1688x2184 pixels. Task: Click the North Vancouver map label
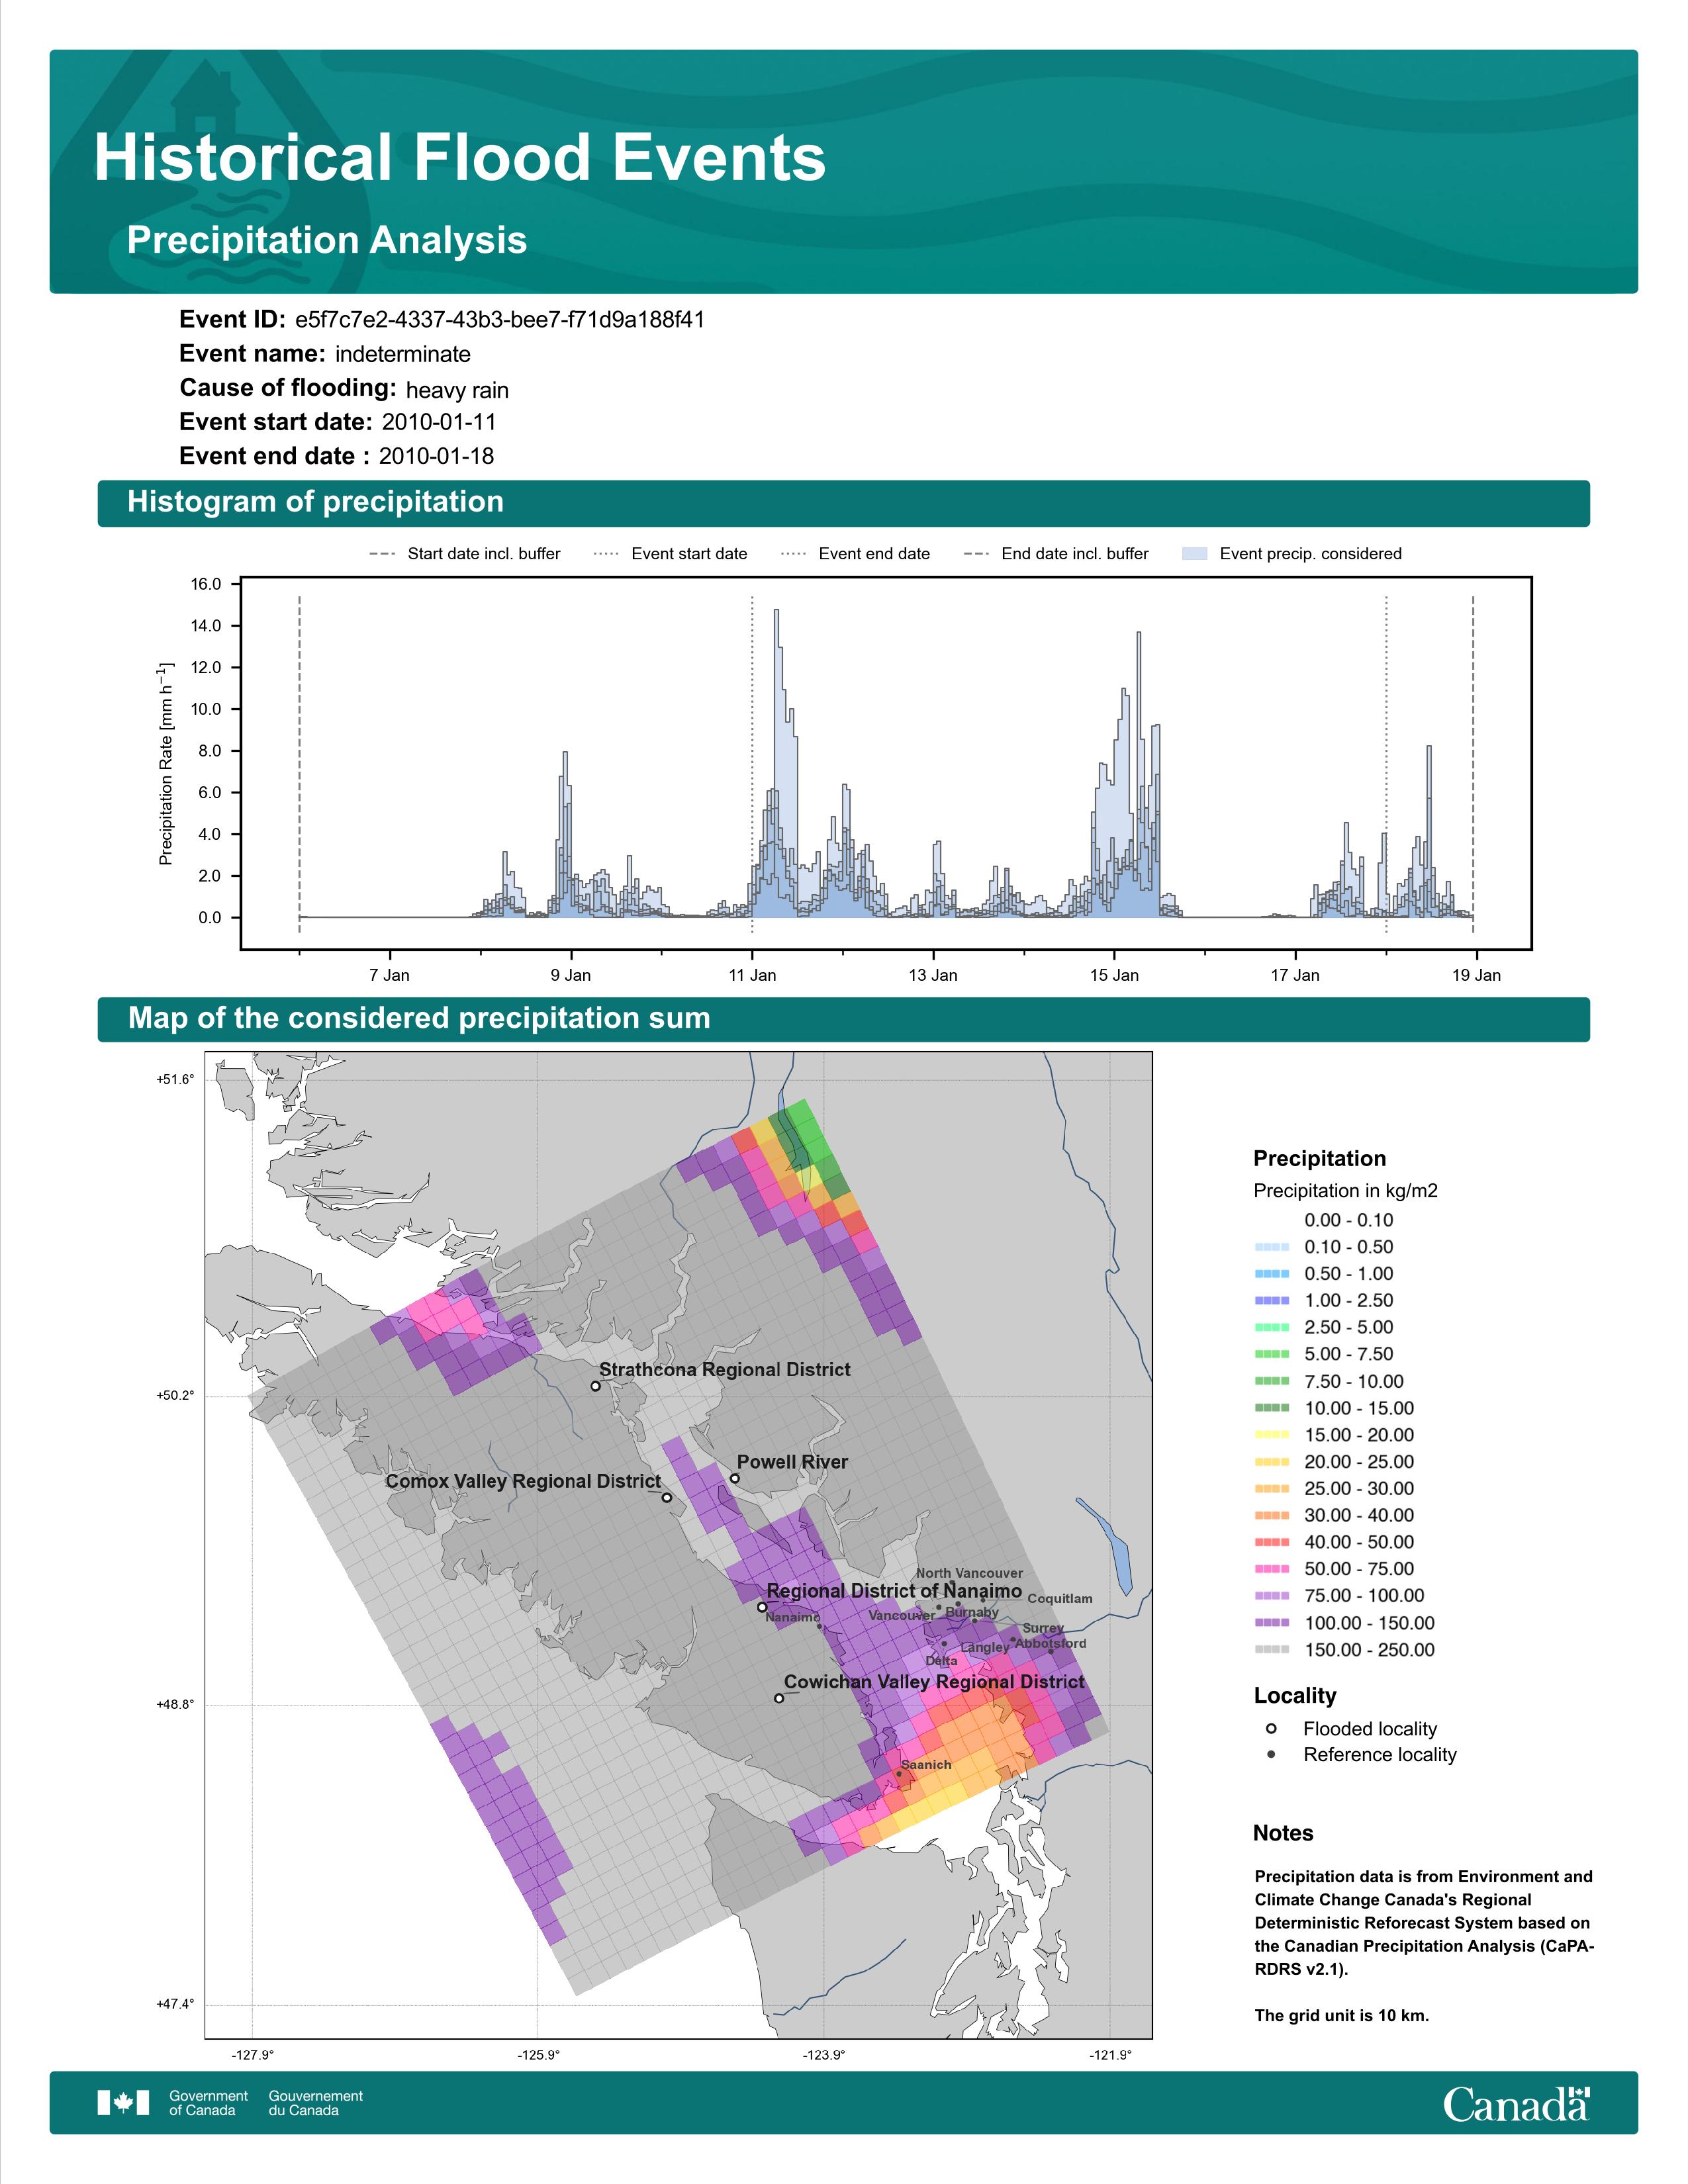coord(969,1573)
